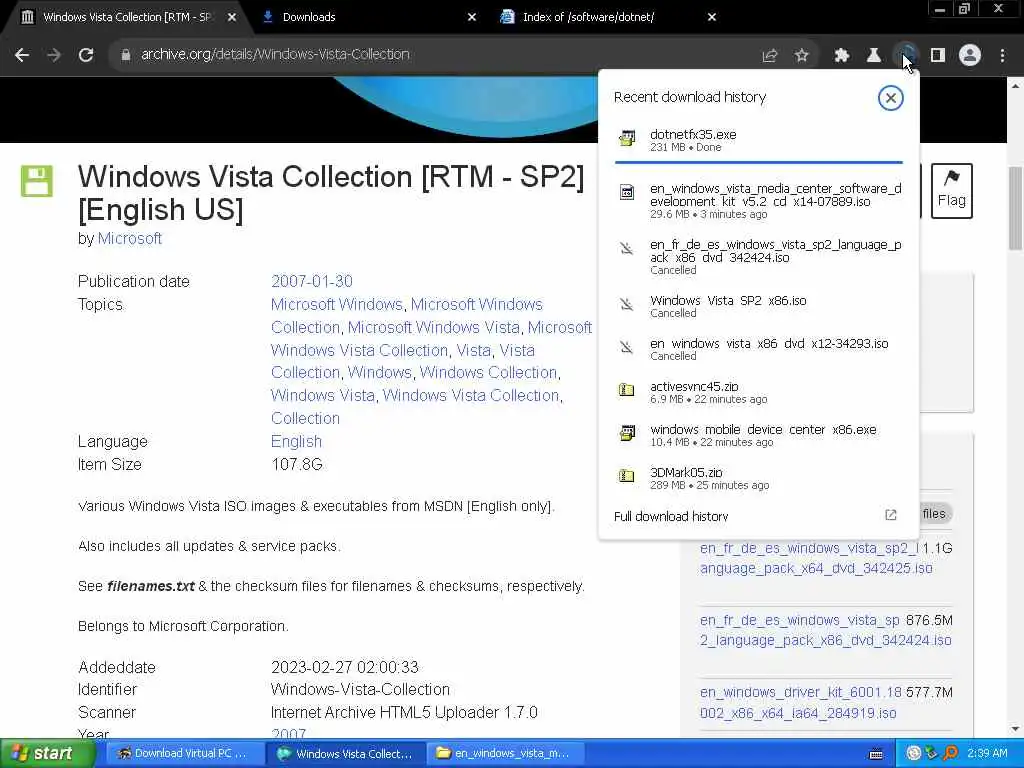Screen dimensions: 1024x768
Task: Switch to en_windows_vista_m folder taskbar window
Action: (504, 754)
